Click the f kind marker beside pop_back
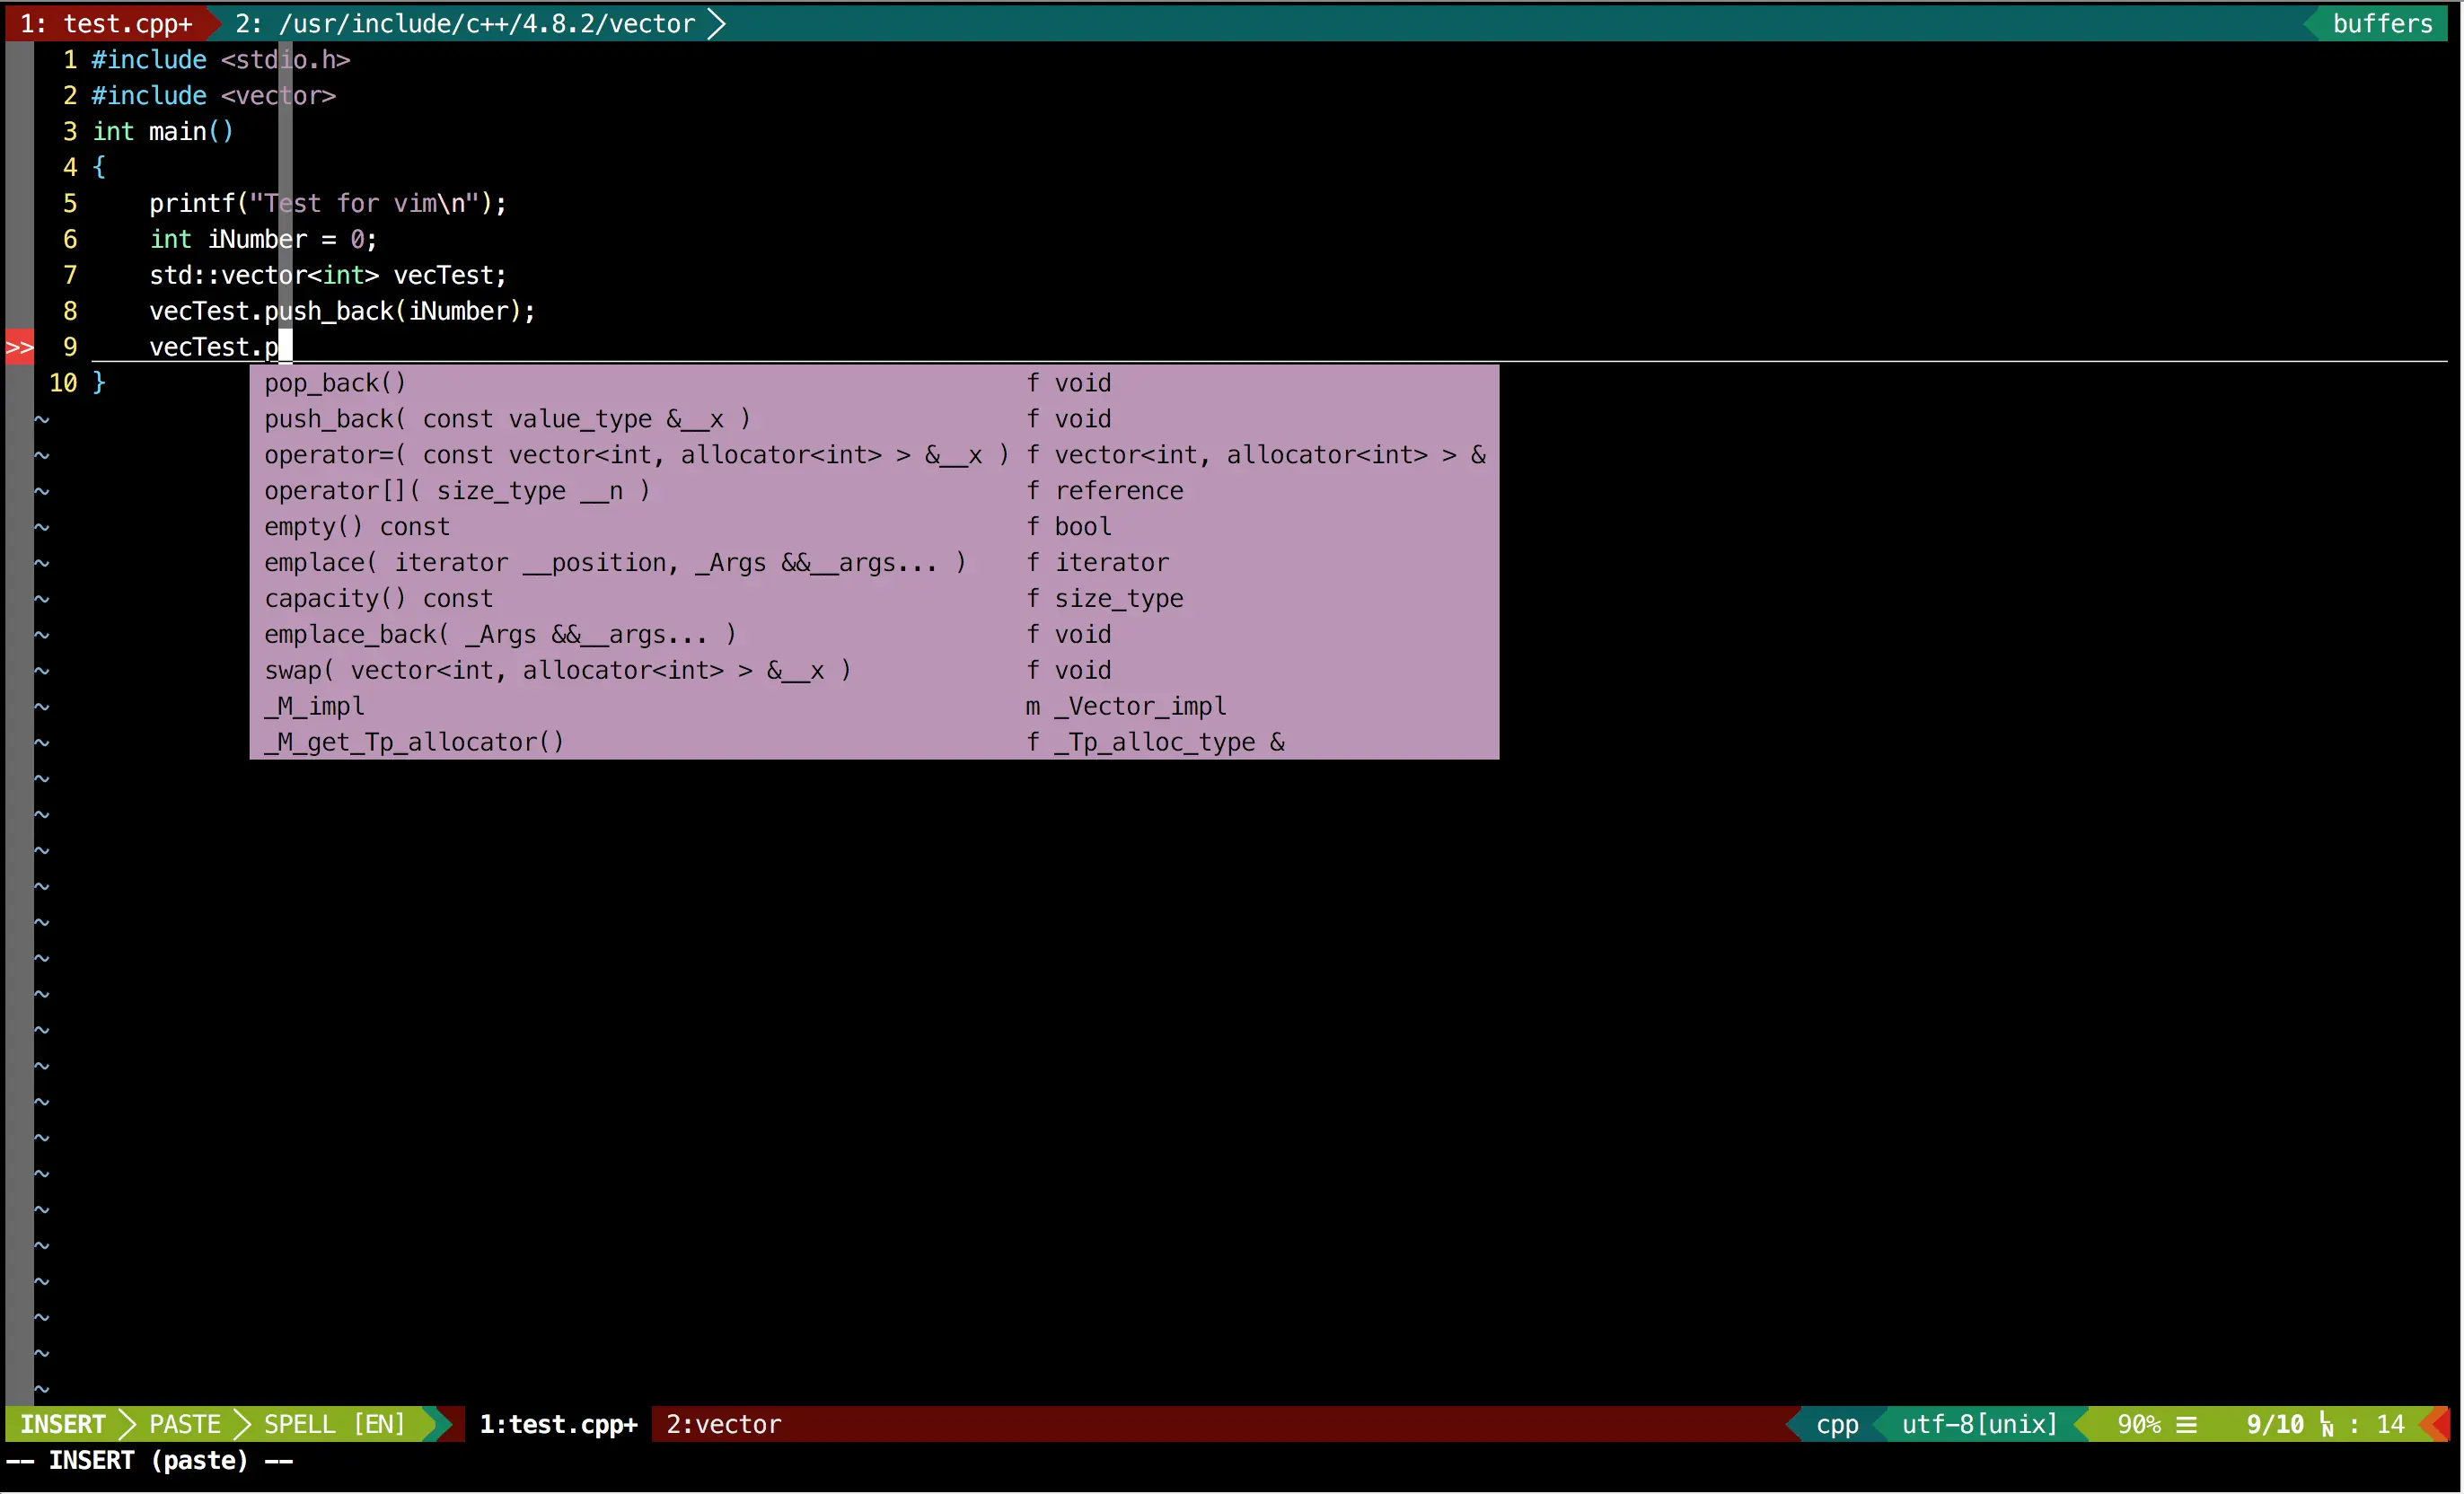Screen dimensions: 2464x1494 point(1033,383)
